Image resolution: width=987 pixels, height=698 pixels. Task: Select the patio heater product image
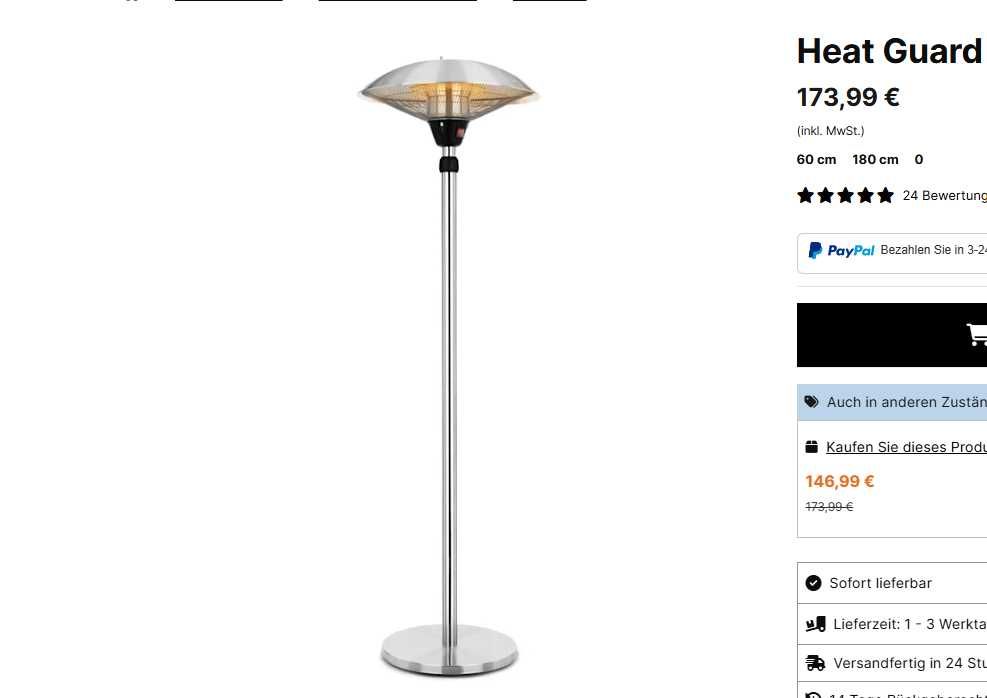tap(449, 366)
